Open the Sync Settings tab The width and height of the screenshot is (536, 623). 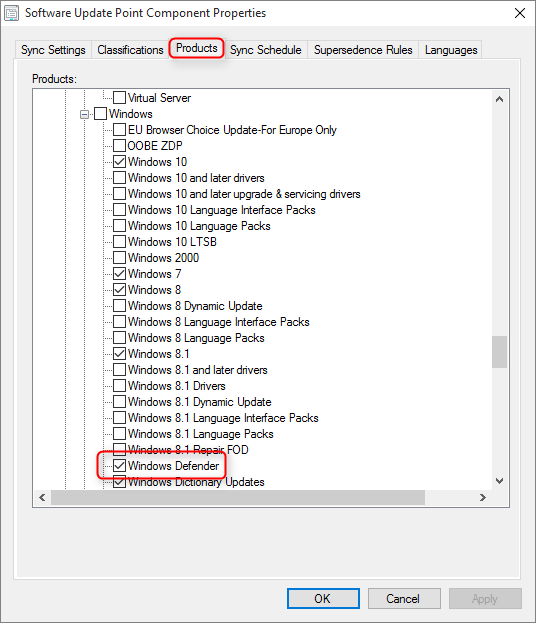point(53,50)
